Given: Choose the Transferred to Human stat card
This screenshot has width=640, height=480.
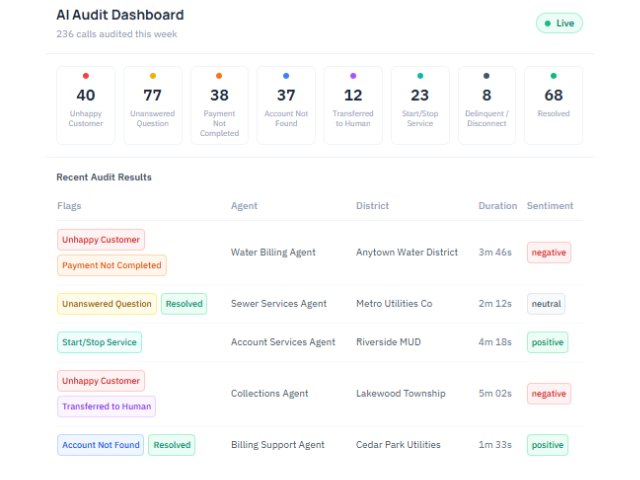Looking at the screenshot, I should pos(353,105).
